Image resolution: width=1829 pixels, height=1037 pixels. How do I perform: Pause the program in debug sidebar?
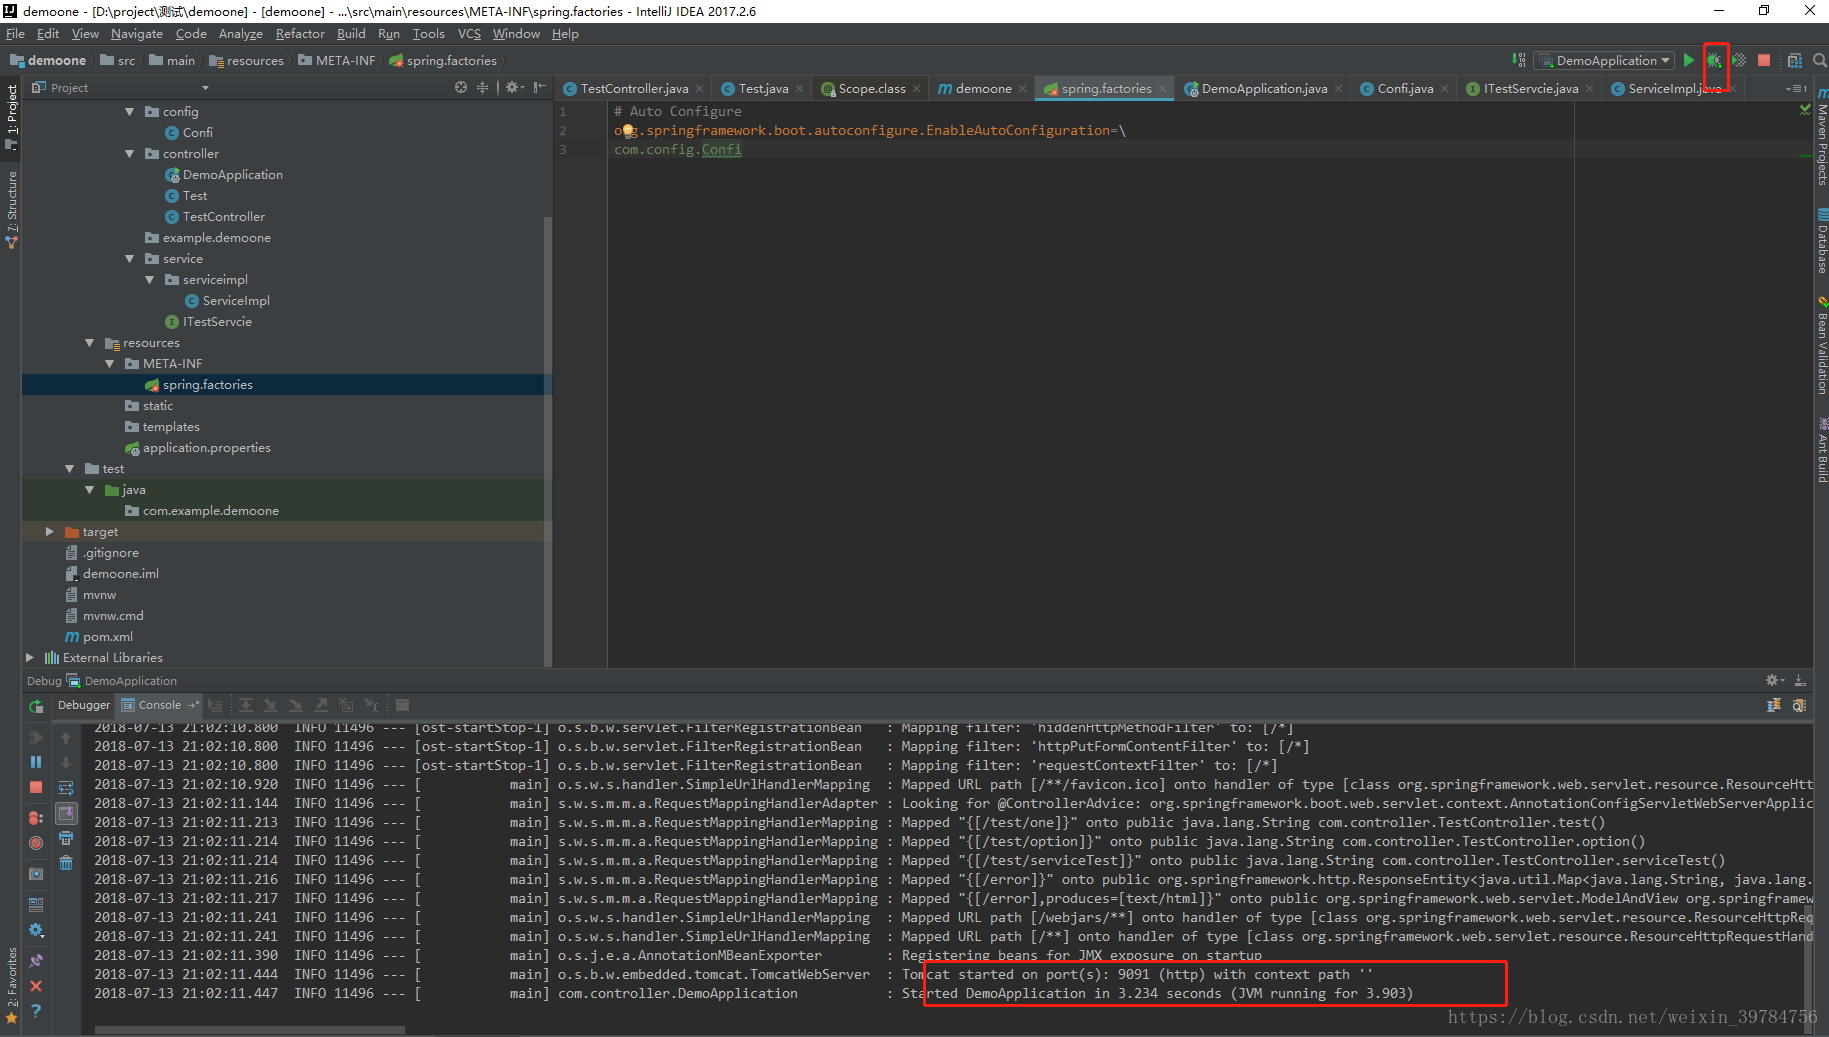click(36, 762)
